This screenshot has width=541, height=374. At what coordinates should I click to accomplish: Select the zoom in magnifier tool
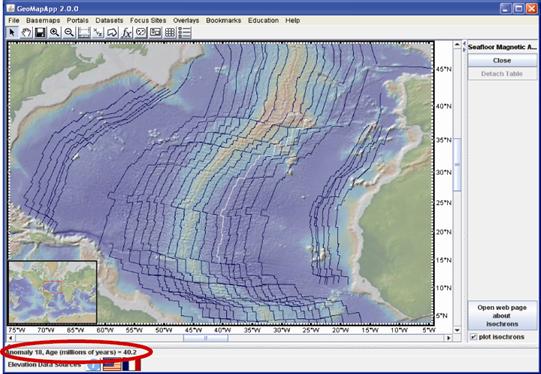click(55, 32)
